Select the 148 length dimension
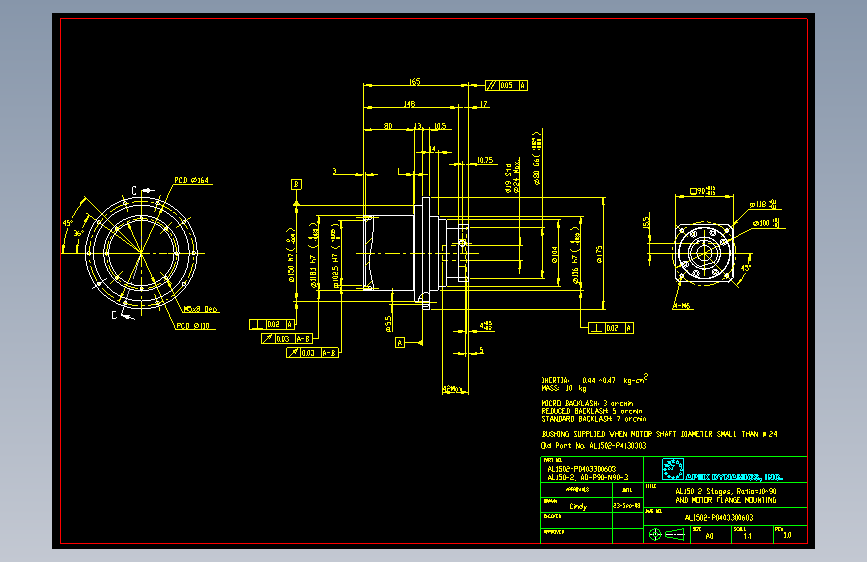This screenshot has width=867, height=562. click(409, 104)
